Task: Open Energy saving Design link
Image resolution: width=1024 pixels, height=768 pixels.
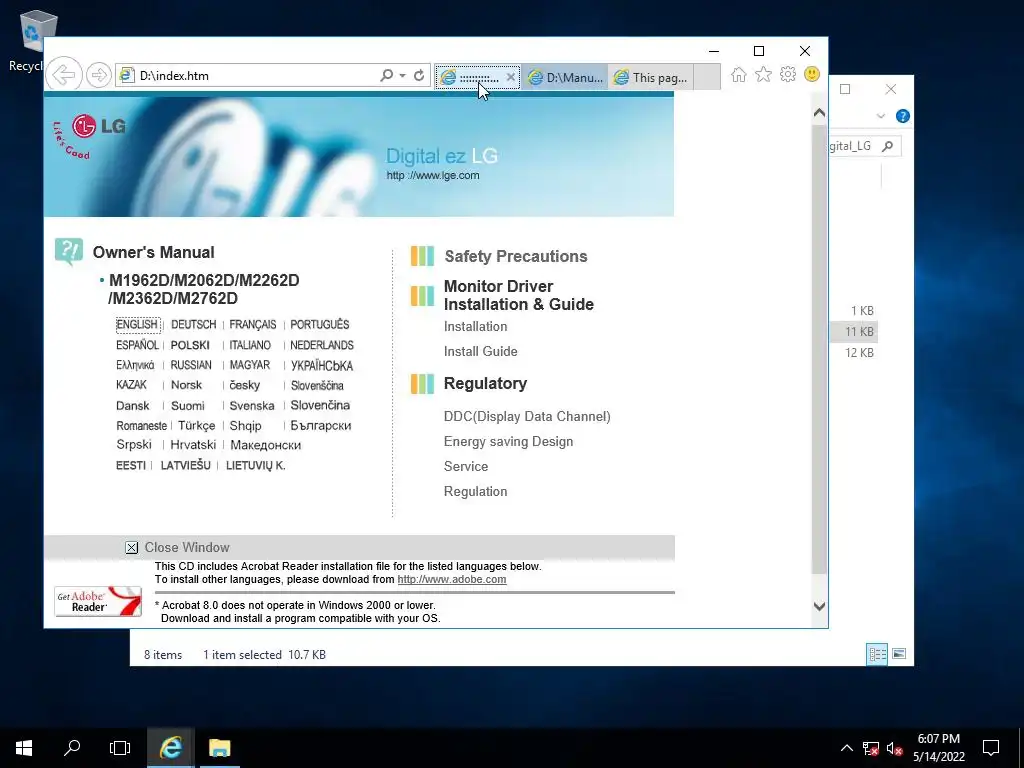Action: coord(509,441)
